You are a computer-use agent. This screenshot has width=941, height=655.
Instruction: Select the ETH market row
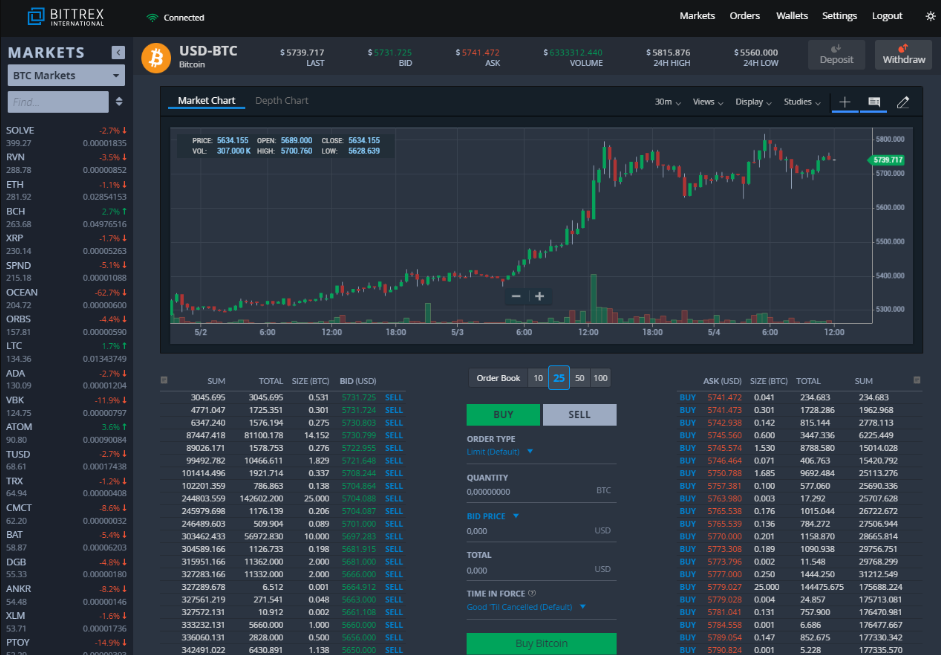[66, 190]
